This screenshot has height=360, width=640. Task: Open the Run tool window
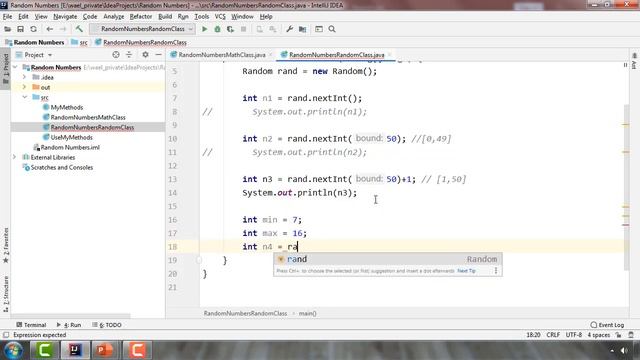[x=69, y=325]
